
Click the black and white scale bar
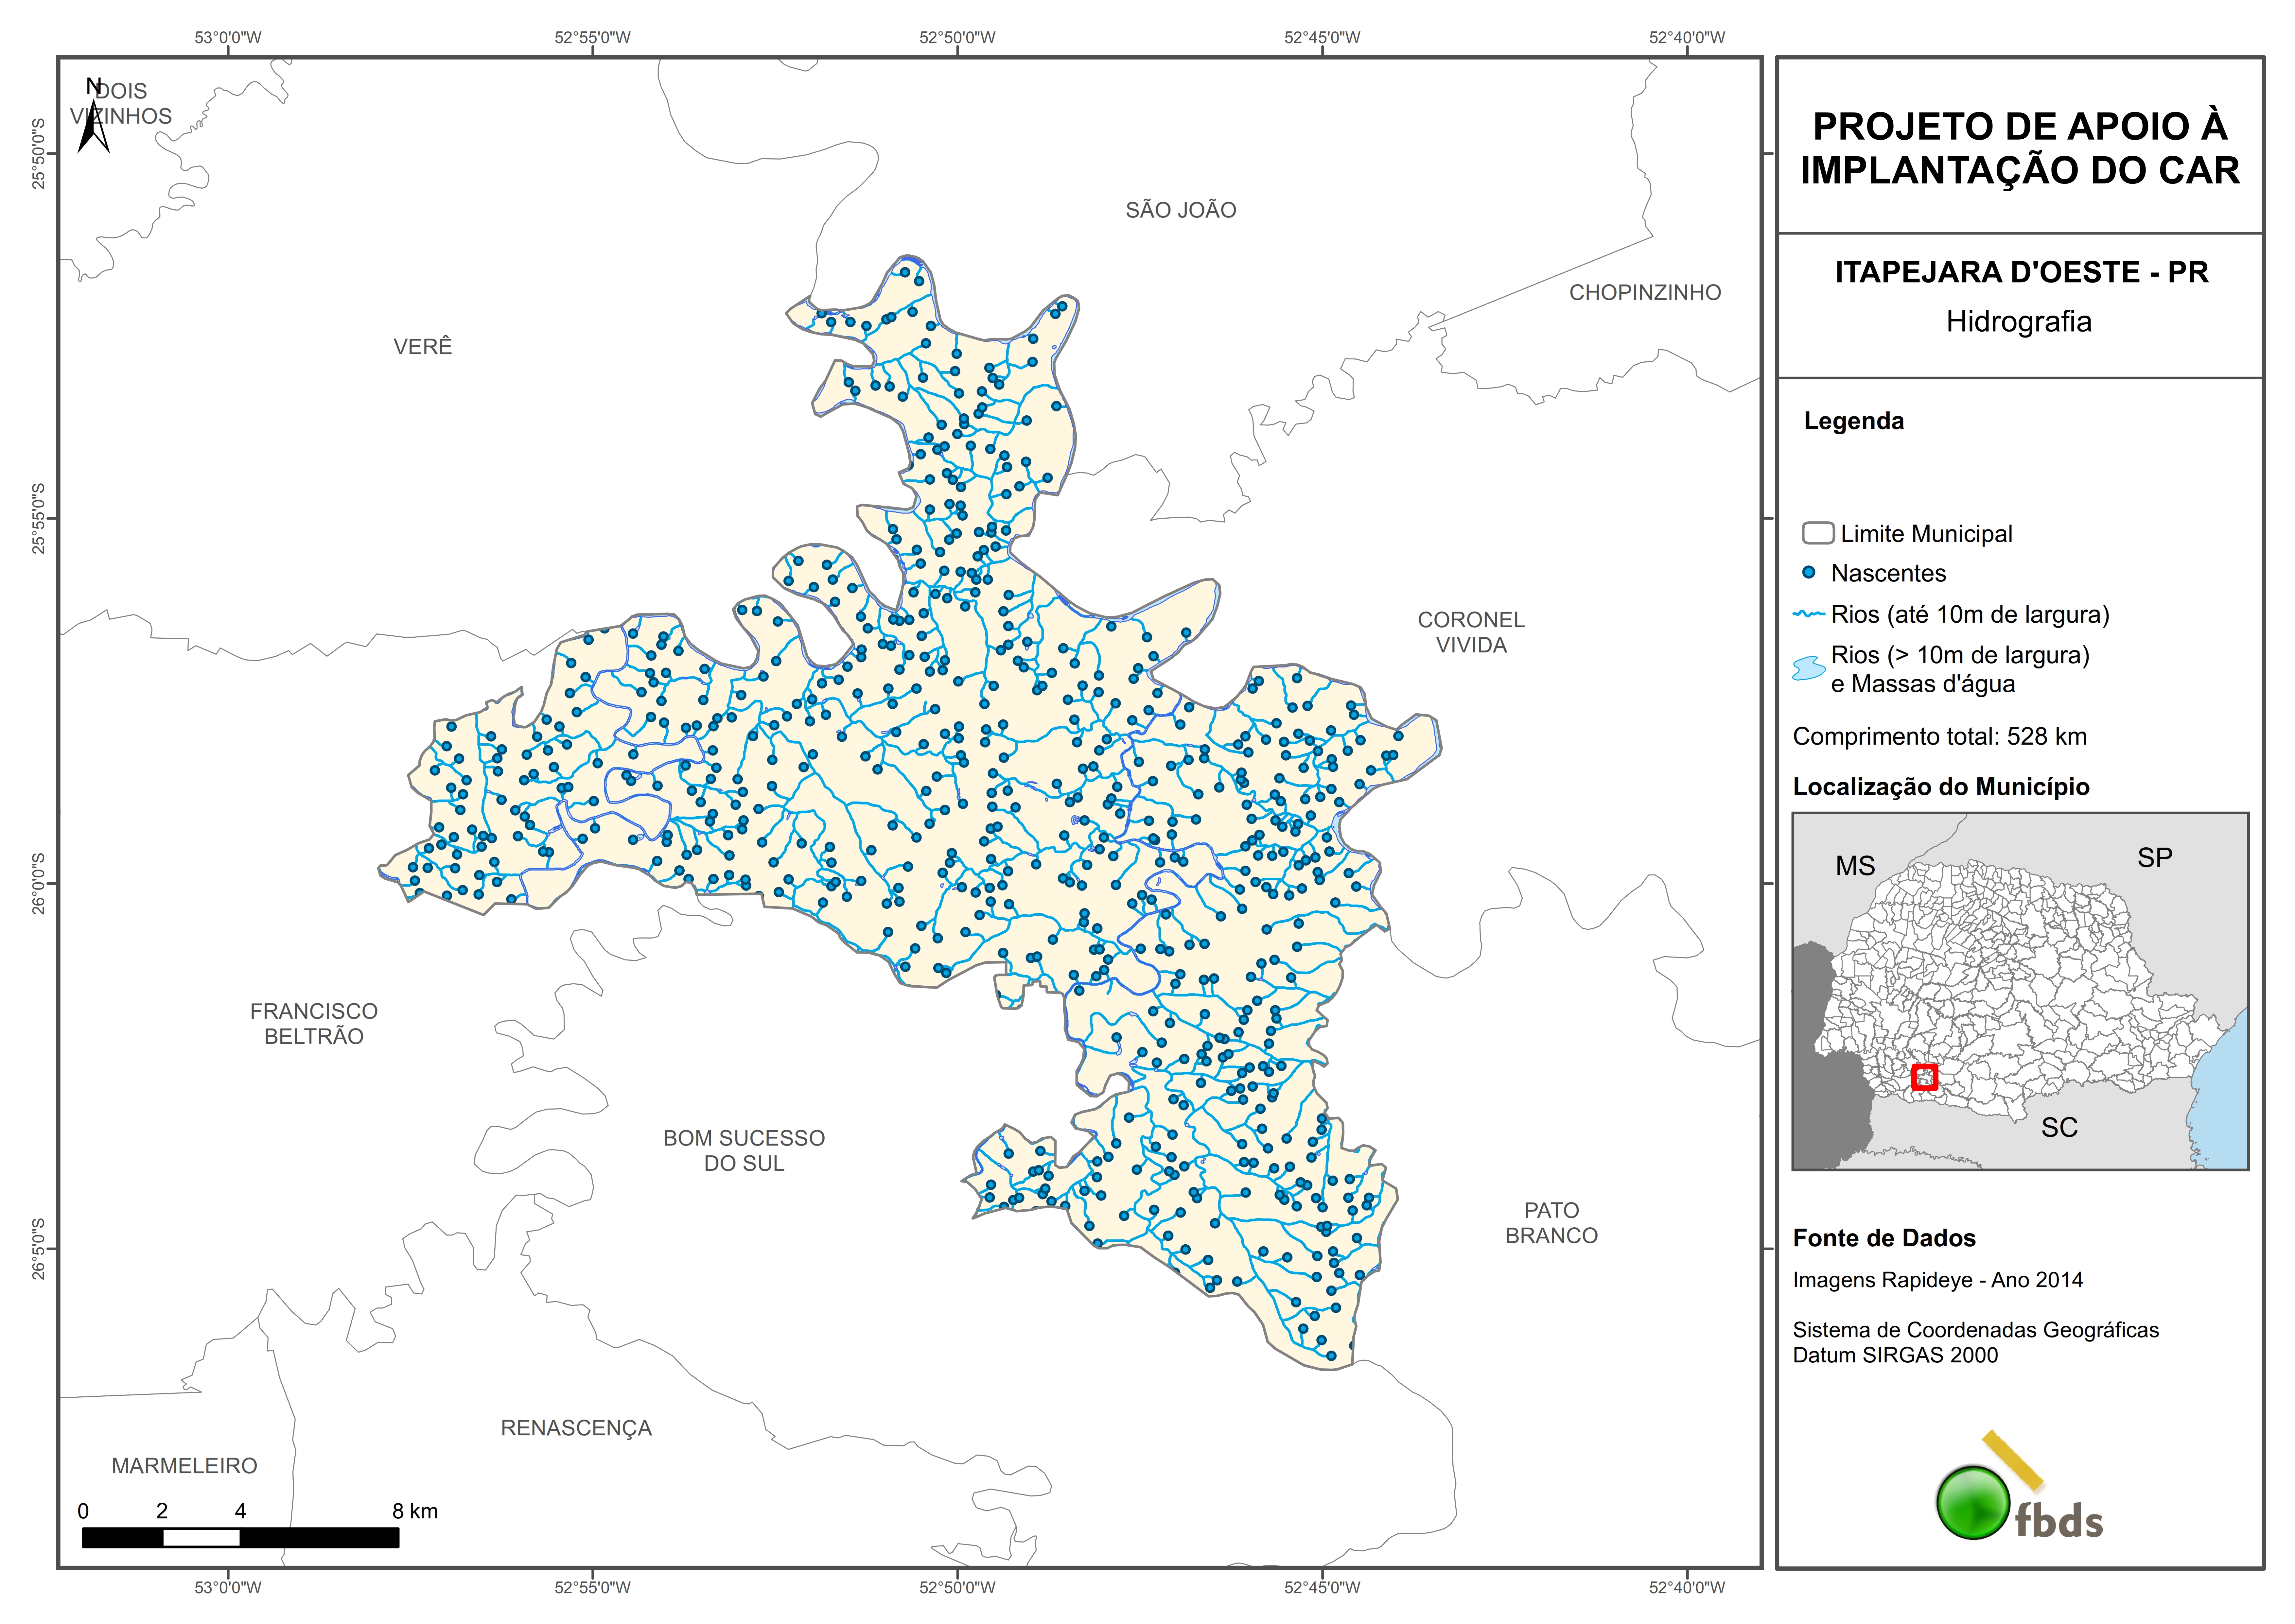[240, 1537]
